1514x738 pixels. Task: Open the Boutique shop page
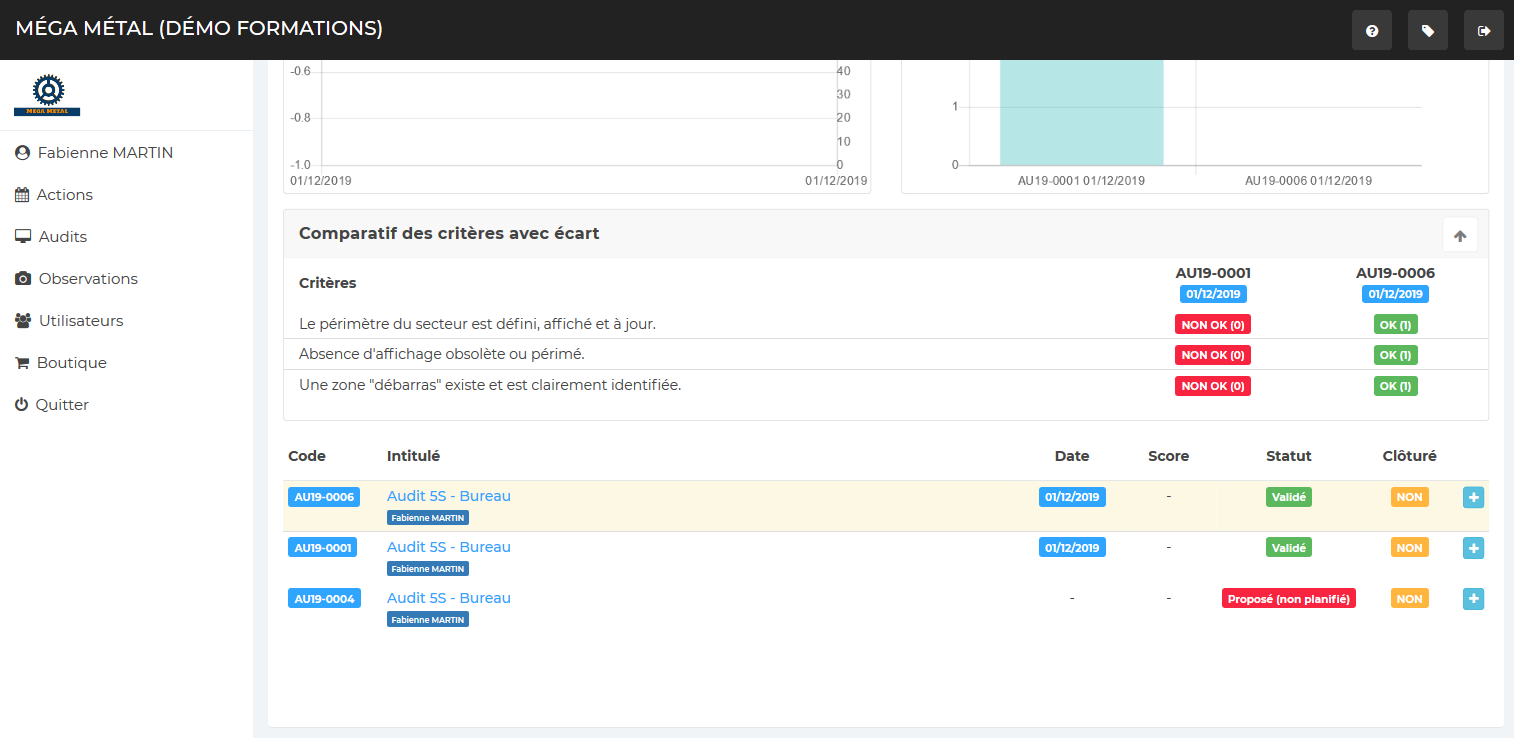click(x=71, y=363)
